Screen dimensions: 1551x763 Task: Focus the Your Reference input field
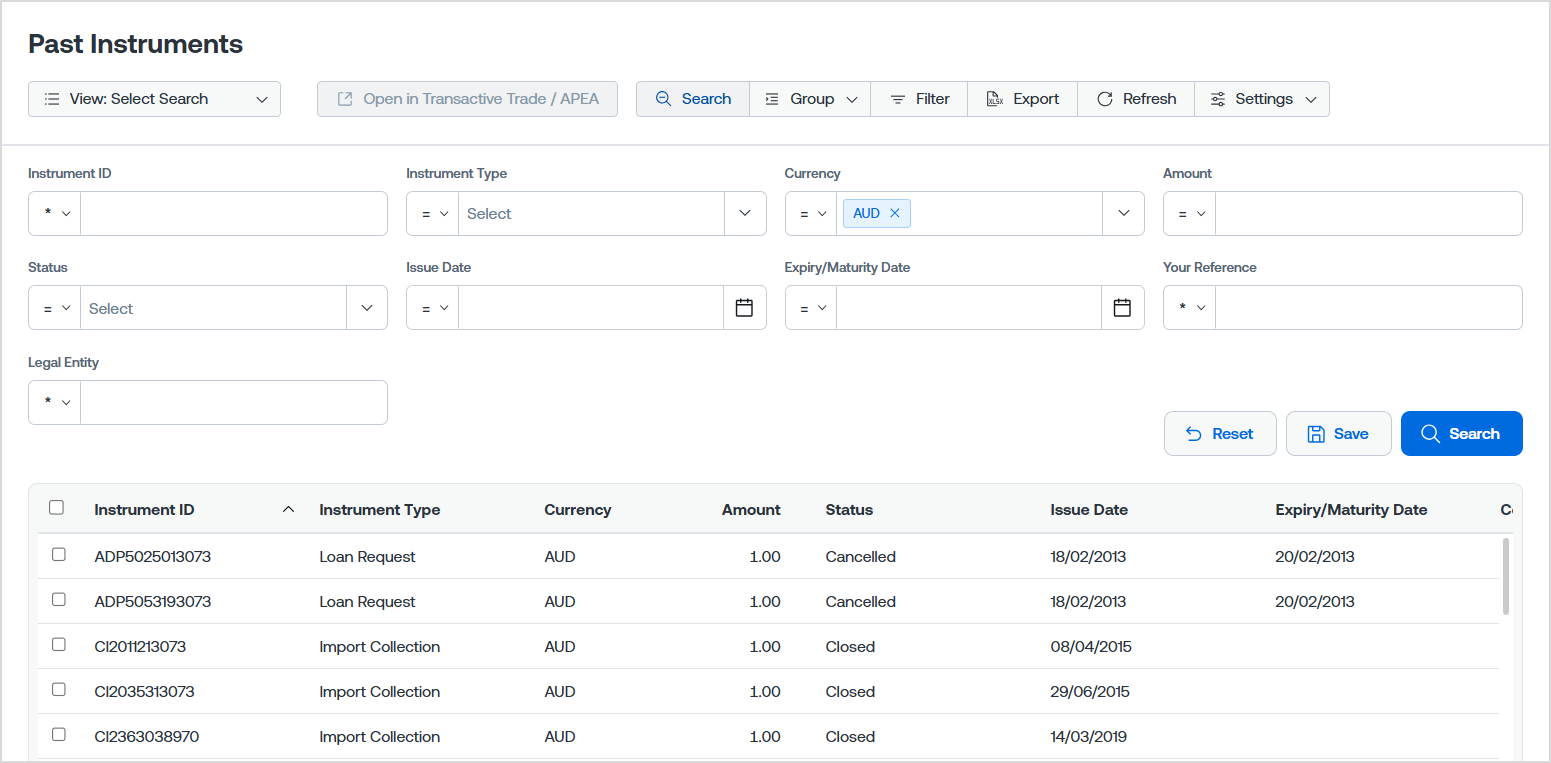point(1369,308)
